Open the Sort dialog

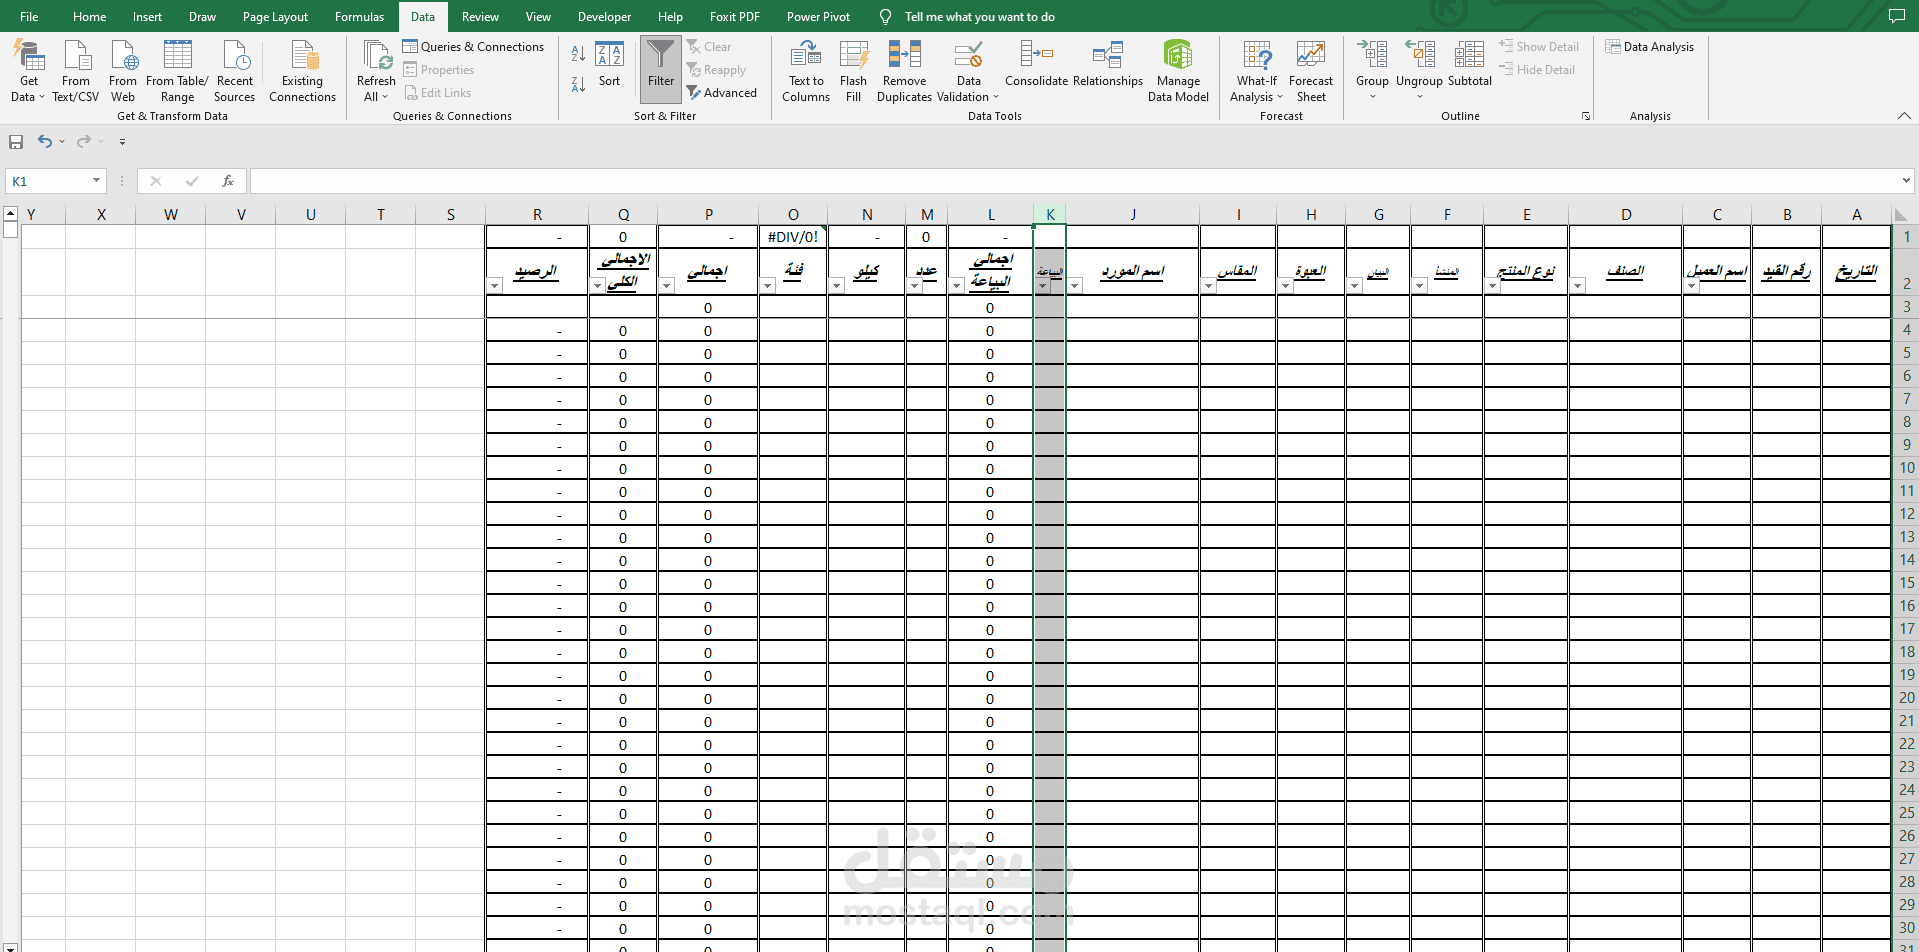(x=609, y=64)
